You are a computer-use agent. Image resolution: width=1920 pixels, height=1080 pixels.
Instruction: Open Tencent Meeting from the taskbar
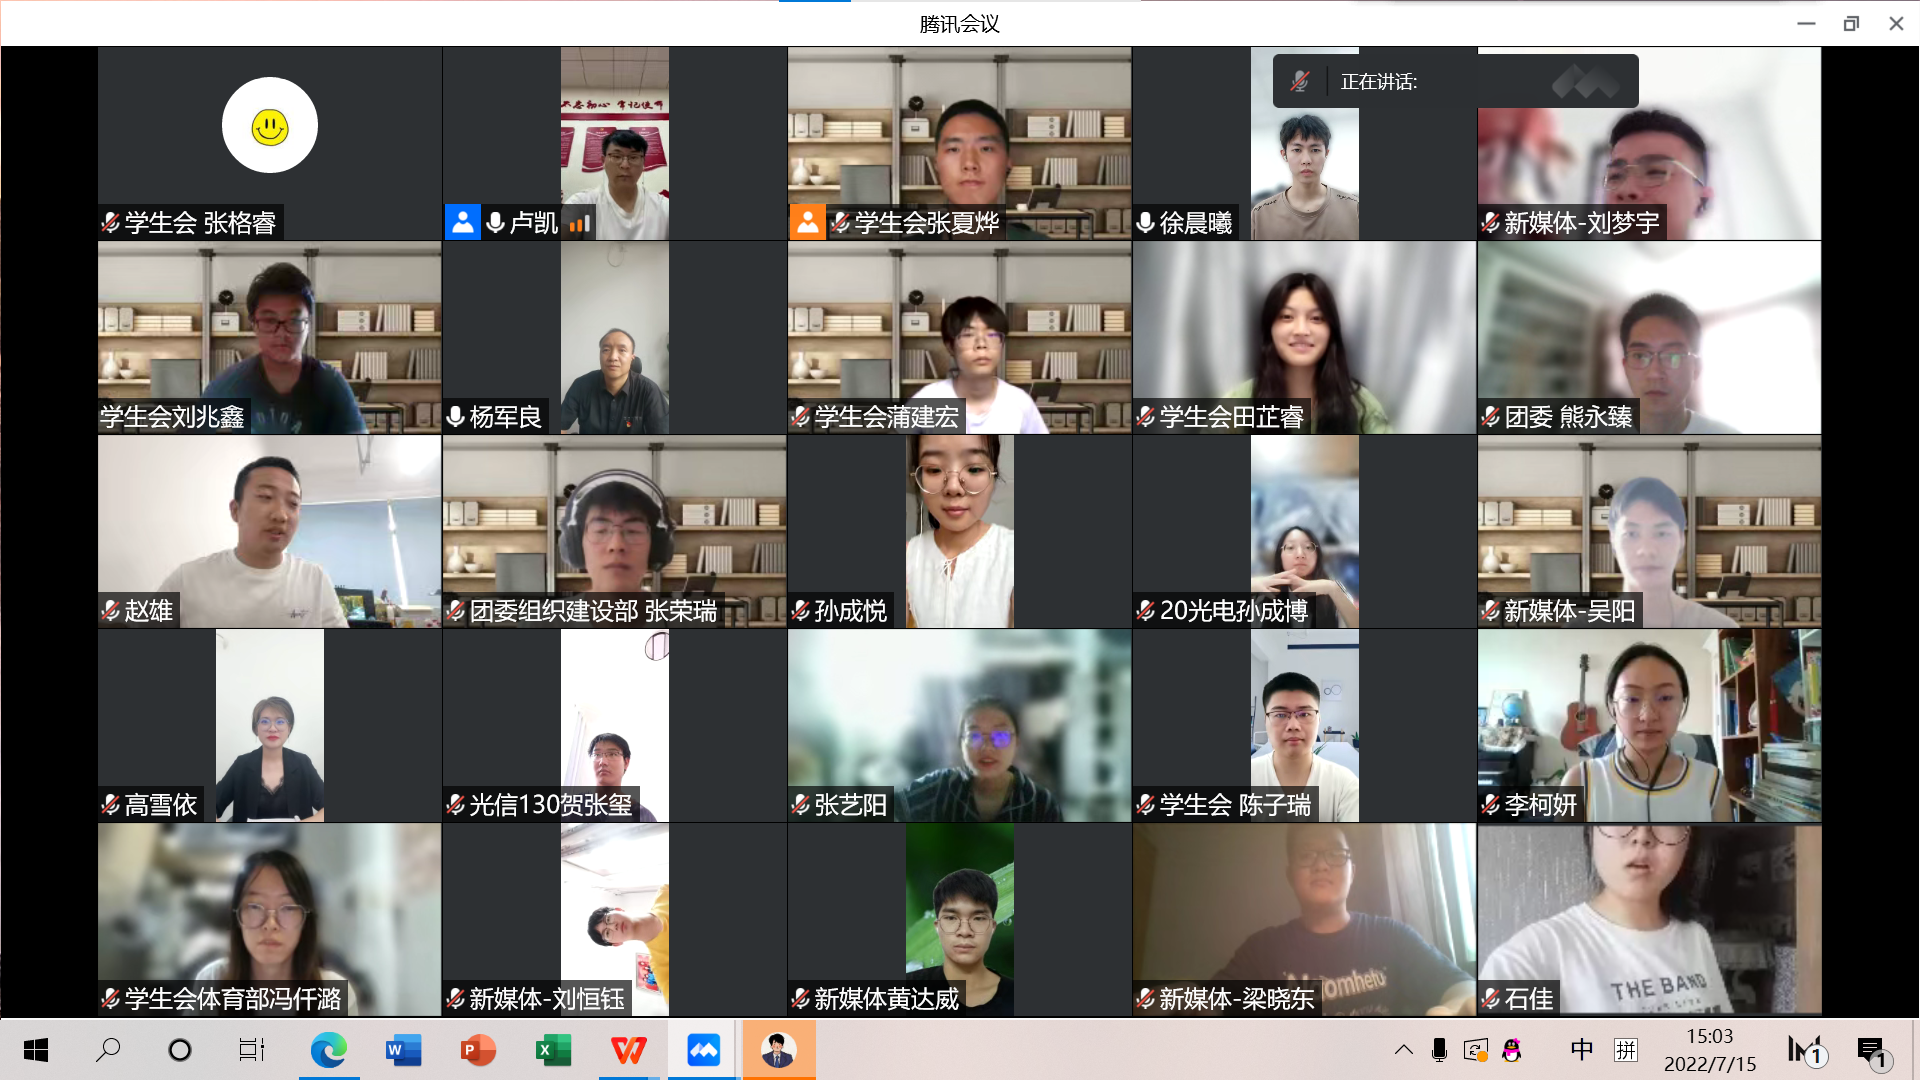coord(704,1050)
